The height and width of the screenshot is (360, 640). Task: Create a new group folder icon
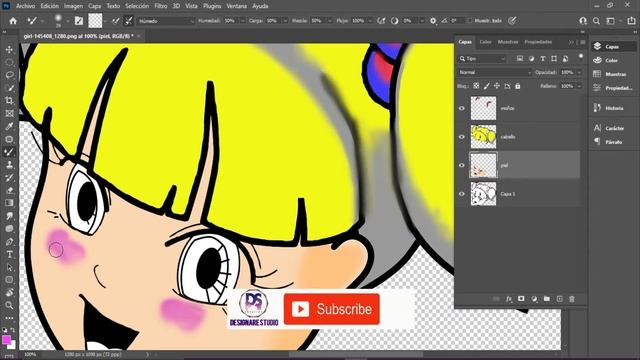click(547, 299)
